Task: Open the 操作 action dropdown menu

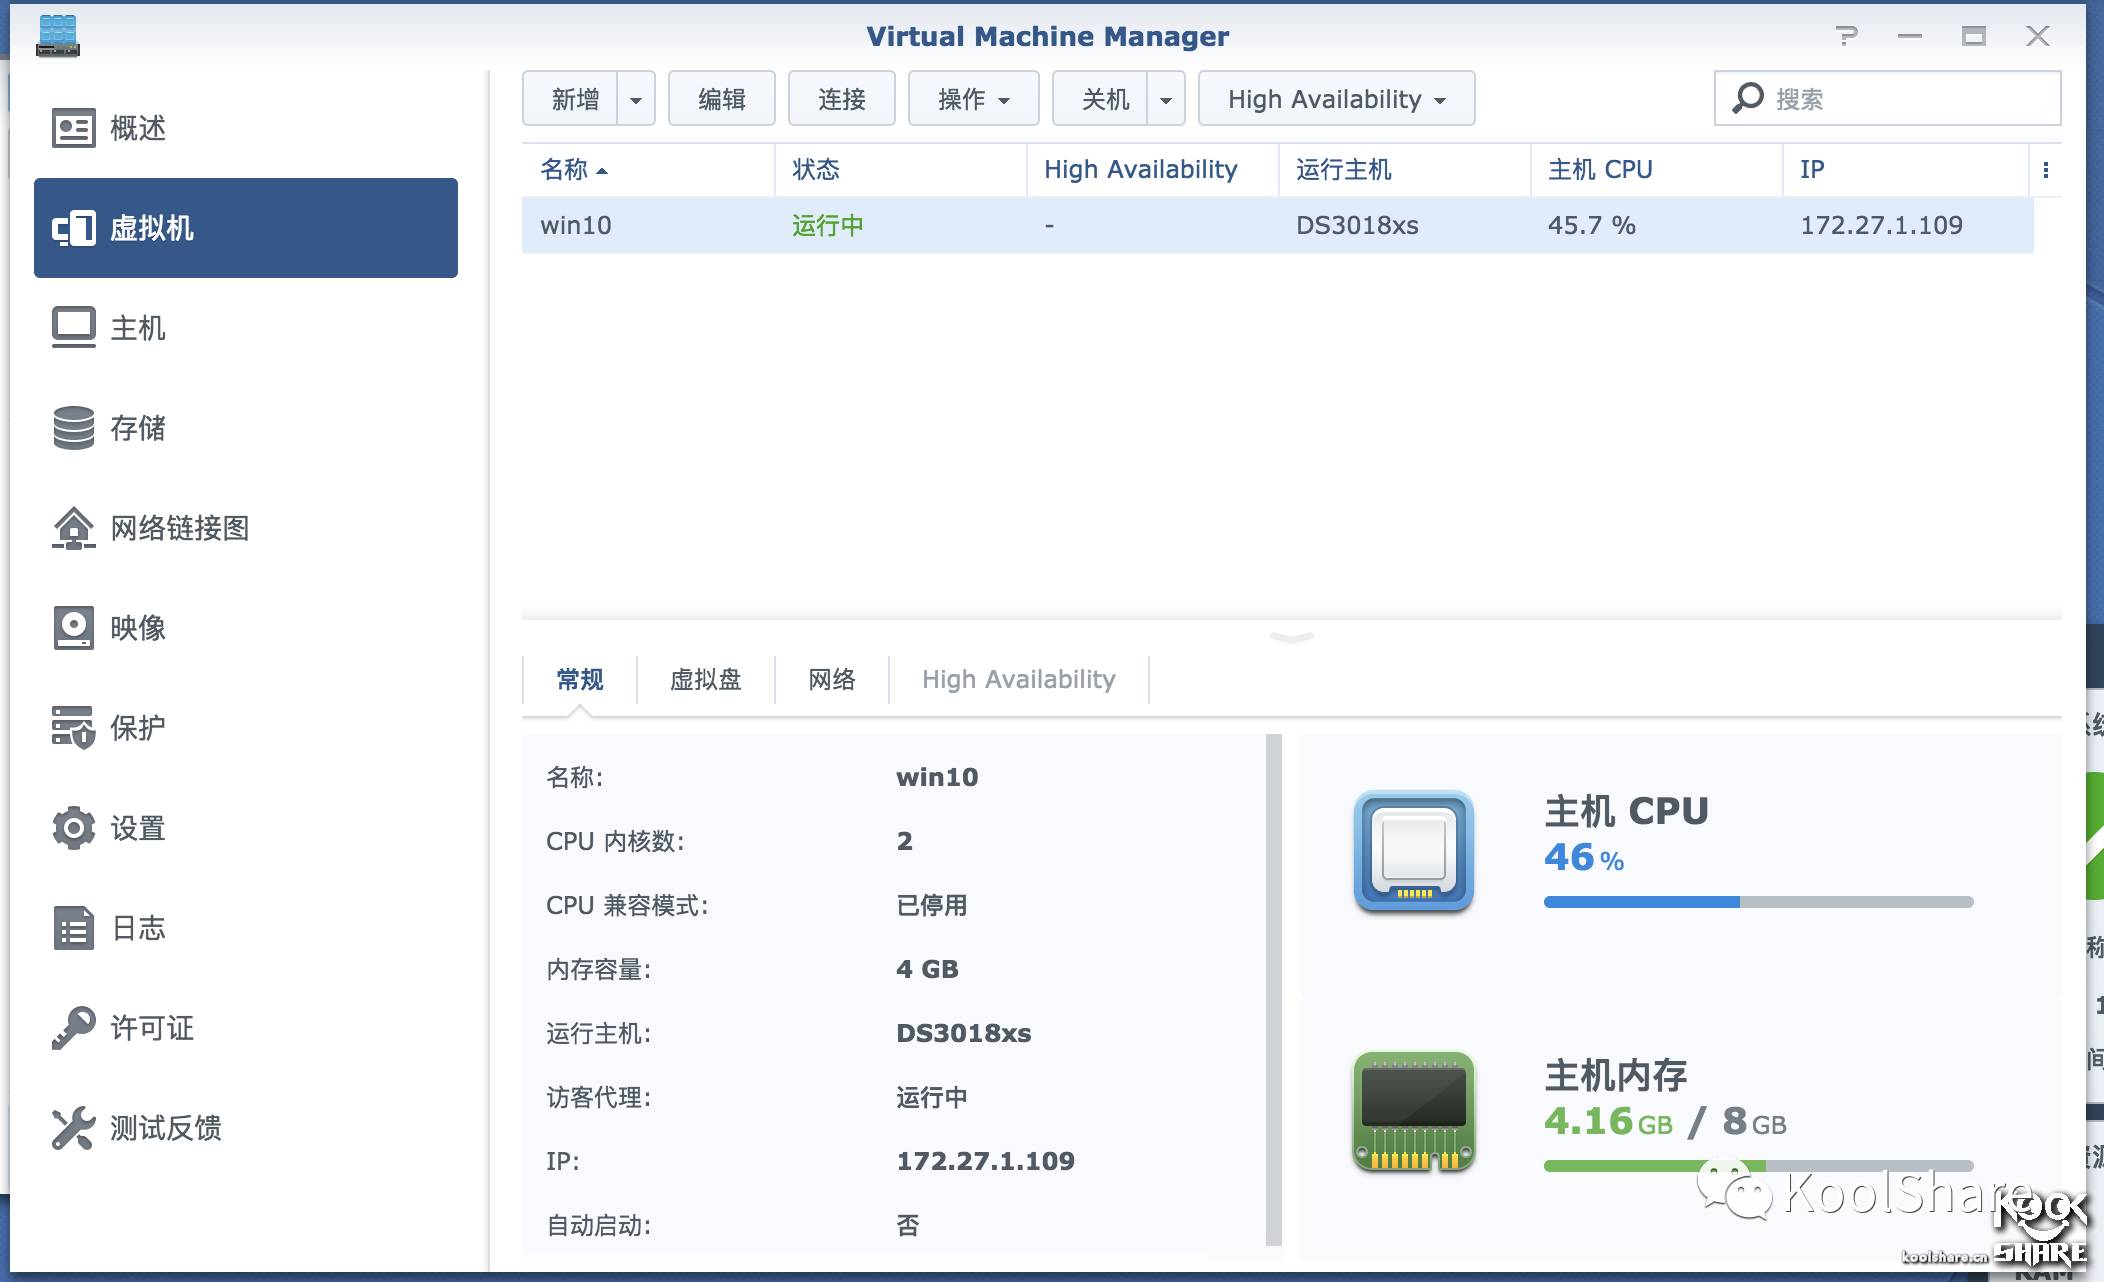Action: pyautogui.click(x=973, y=99)
